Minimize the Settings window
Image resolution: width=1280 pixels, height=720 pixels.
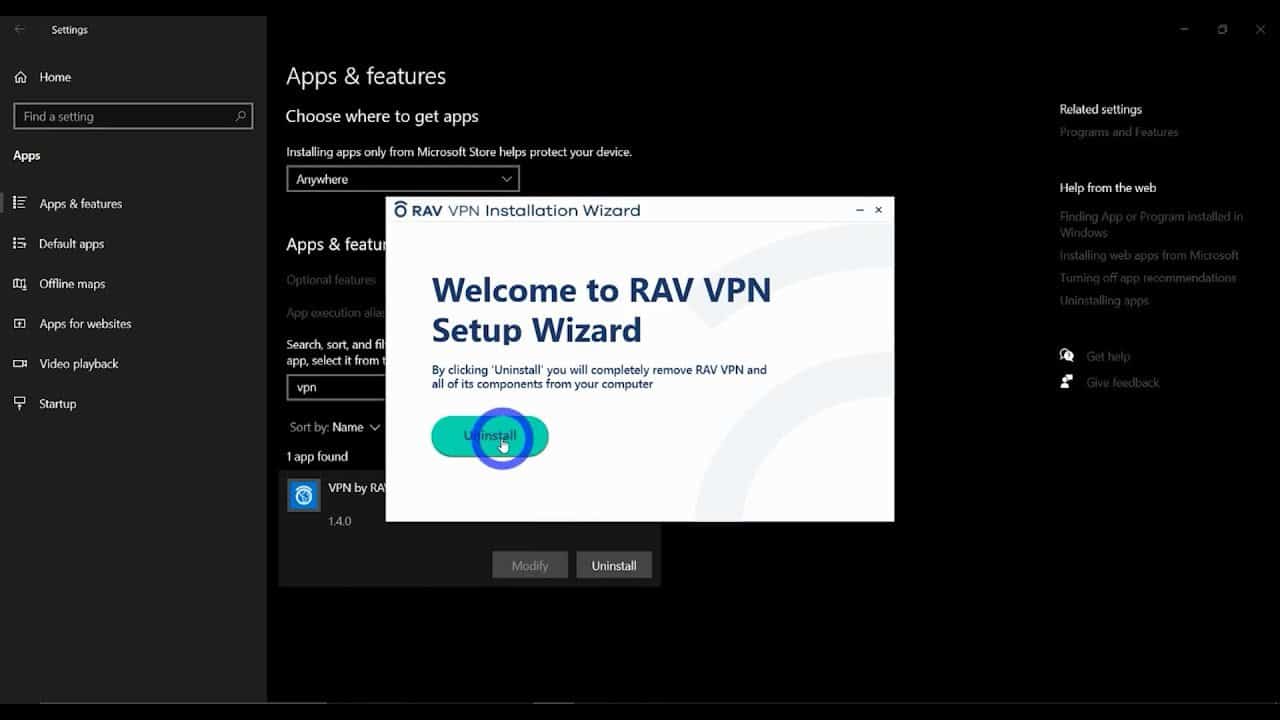(1184, 30)
